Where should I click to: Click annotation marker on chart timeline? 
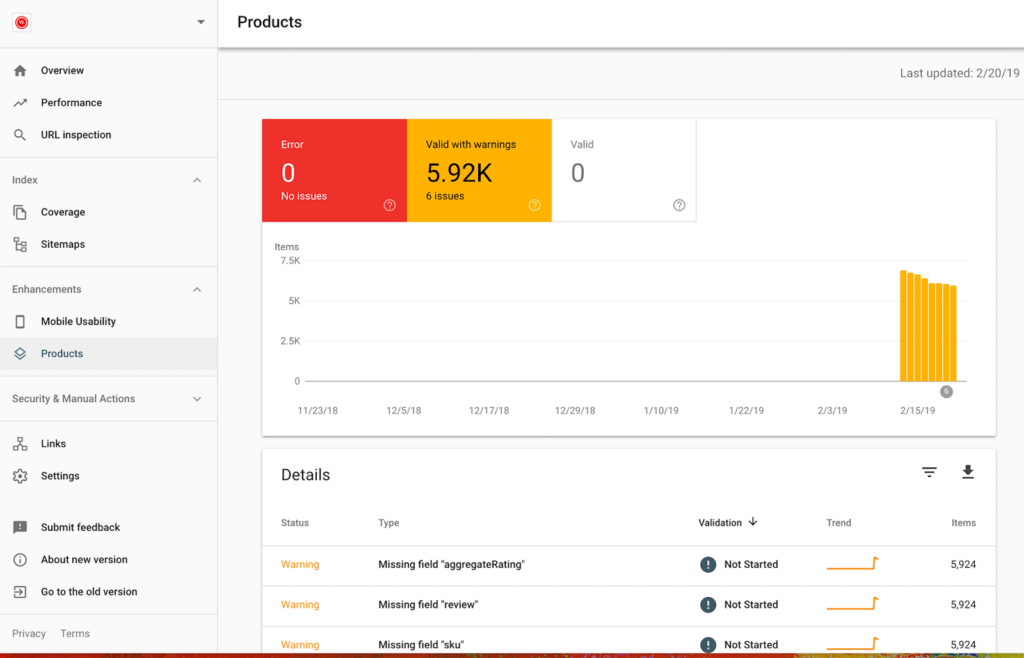point(946,392)
